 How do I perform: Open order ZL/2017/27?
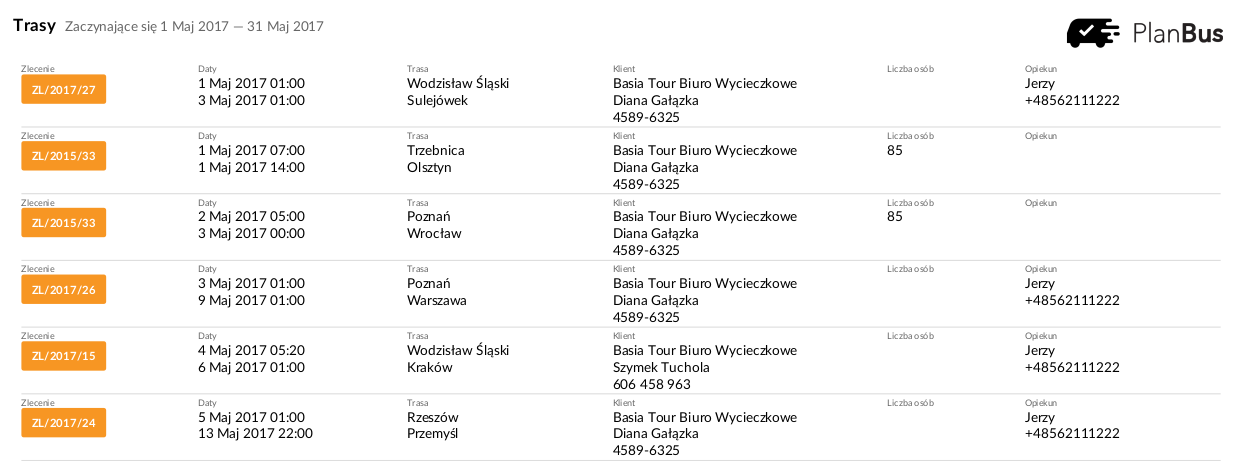pos(64,90)
